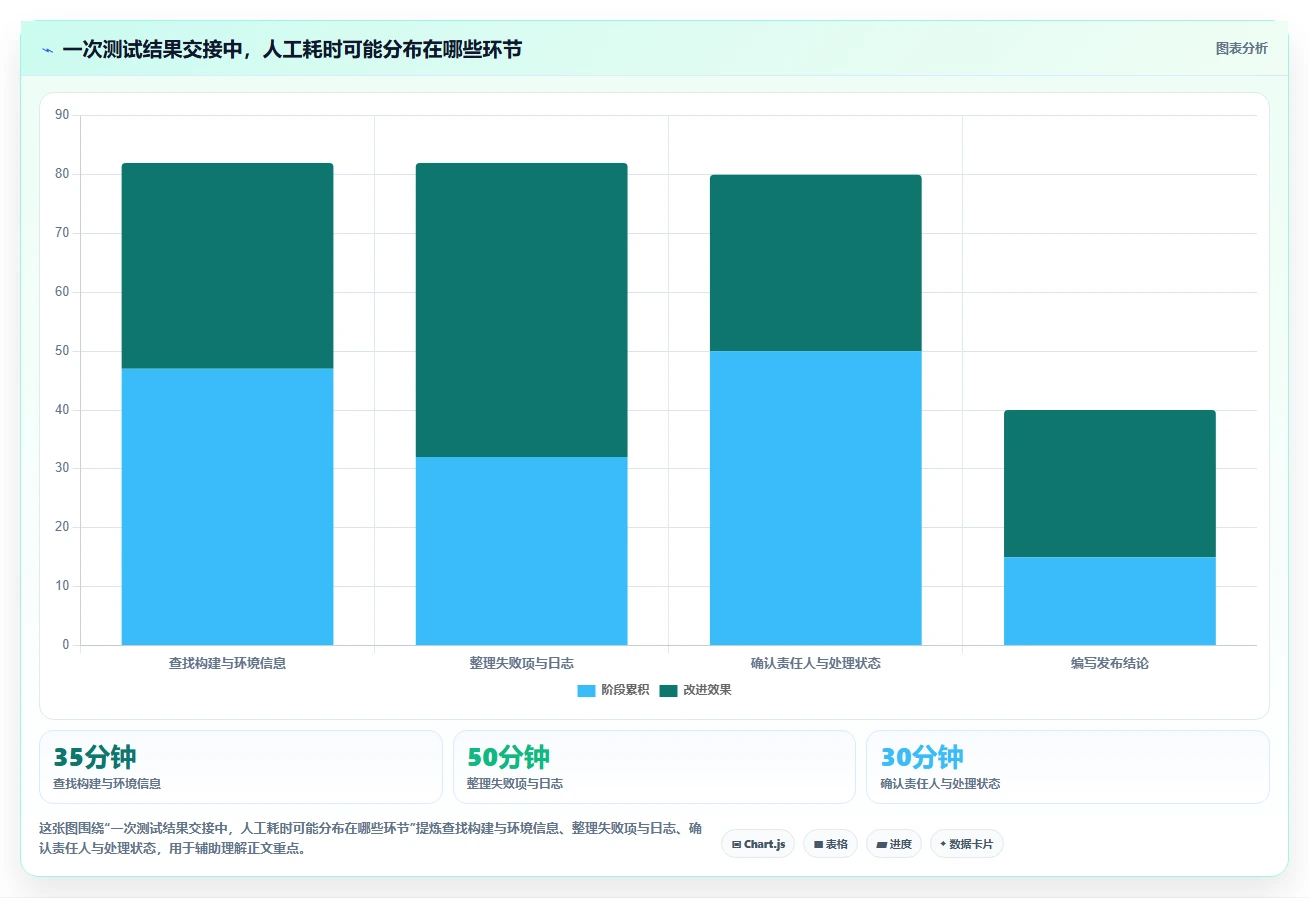Click the 进度 tag icon
The height and width of the screenshot is (898, 1309).
click(881, 844)
